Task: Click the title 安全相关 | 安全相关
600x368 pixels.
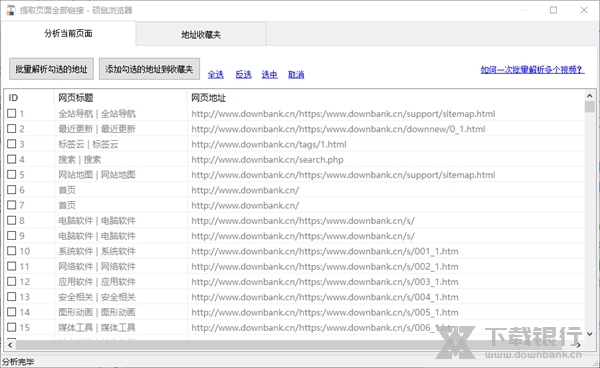Action: [97, 297]
